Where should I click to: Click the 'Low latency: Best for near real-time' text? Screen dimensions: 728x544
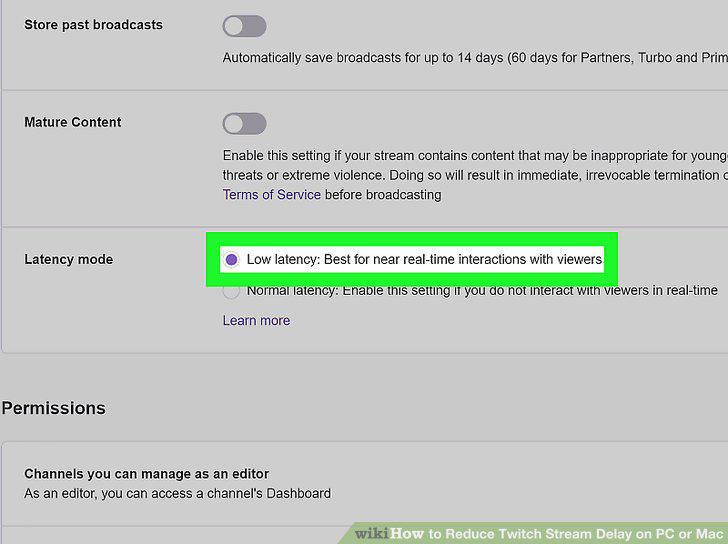(x=424, y=259)
